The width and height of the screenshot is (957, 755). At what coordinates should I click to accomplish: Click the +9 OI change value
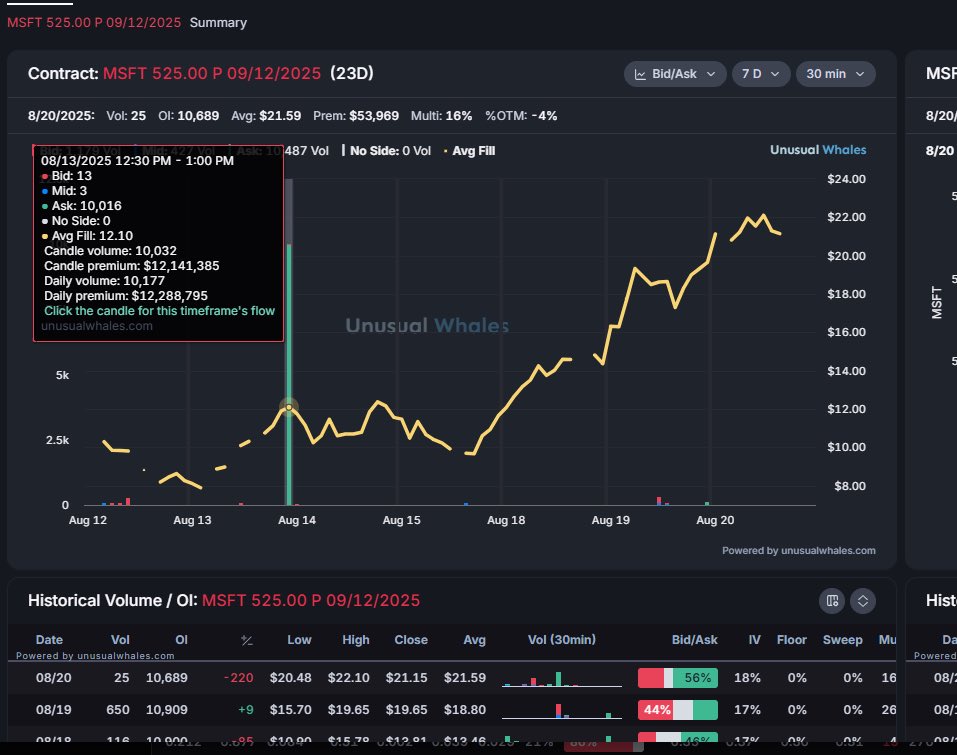click(x=245, y=710)
